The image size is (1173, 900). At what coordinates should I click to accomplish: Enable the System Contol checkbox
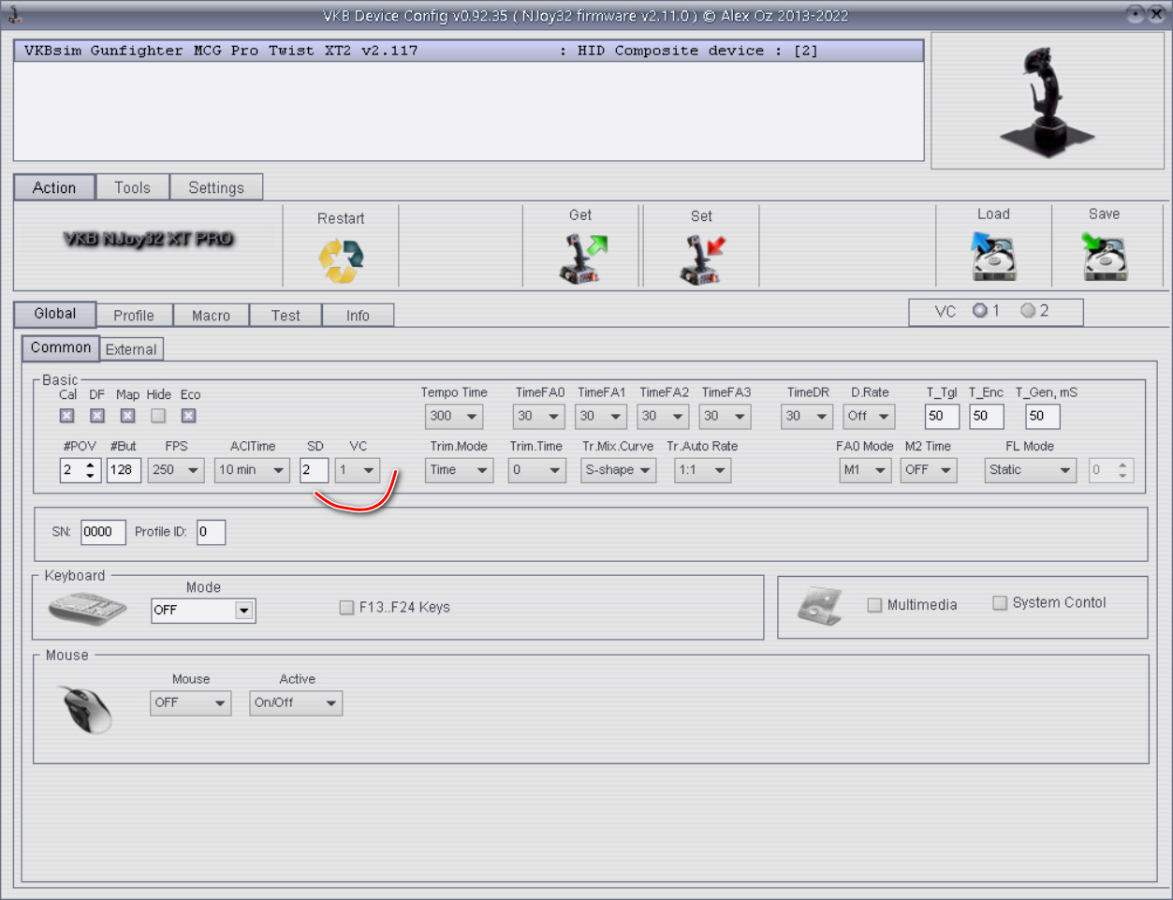pos(999,603)
